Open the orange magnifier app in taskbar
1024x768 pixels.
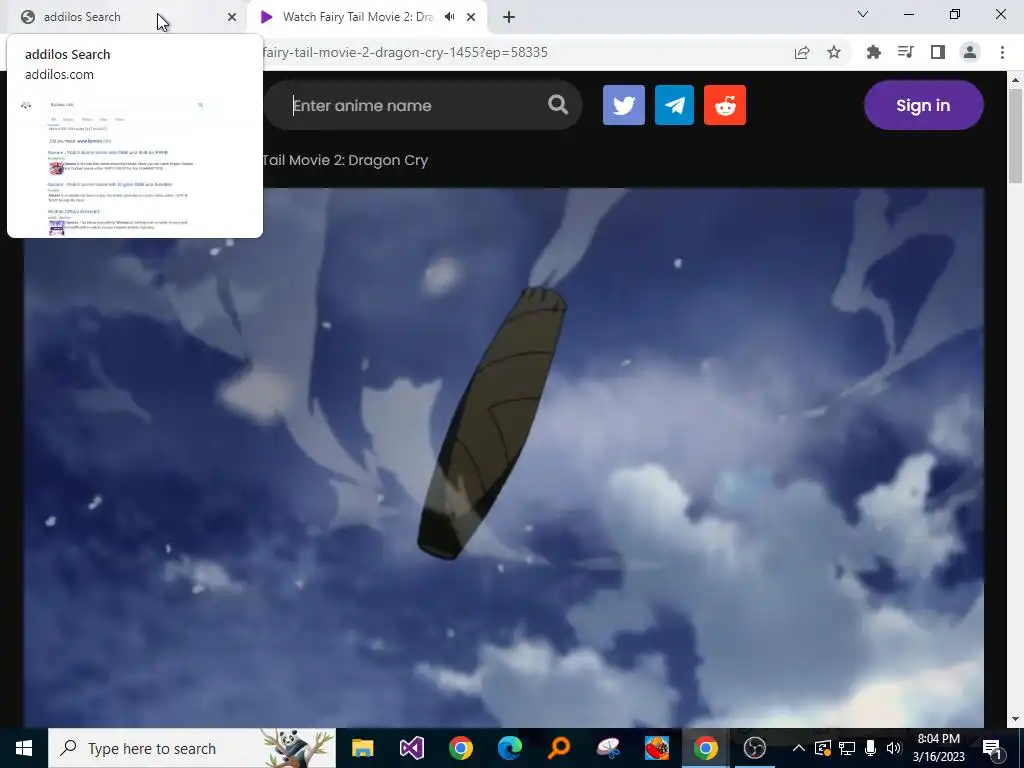[x=558, y=748]
